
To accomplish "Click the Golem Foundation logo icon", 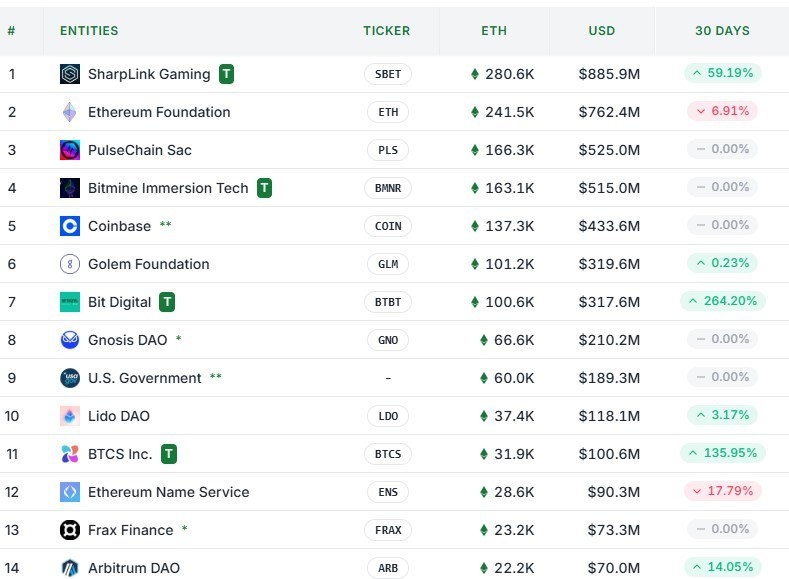I will (x=70, y=264).
